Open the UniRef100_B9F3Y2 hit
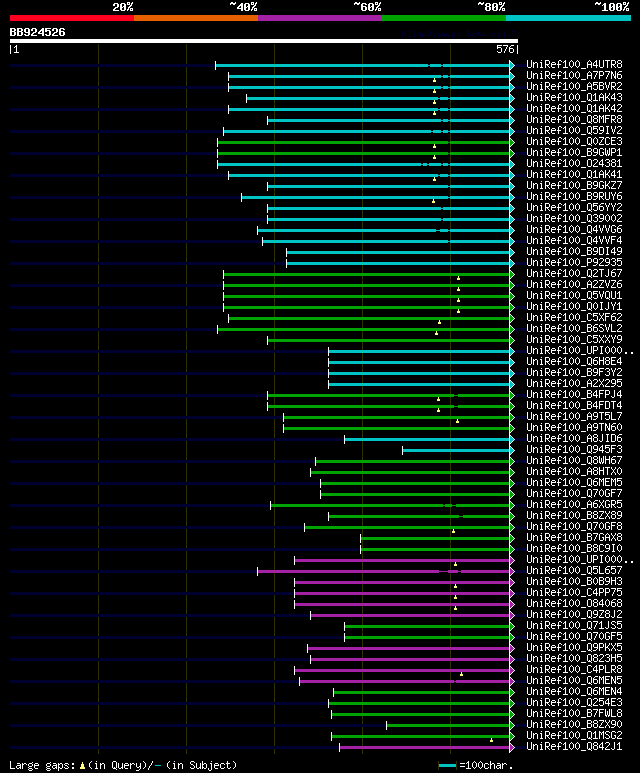The width and height of the screenshot is (640, 773). (574, 372)
